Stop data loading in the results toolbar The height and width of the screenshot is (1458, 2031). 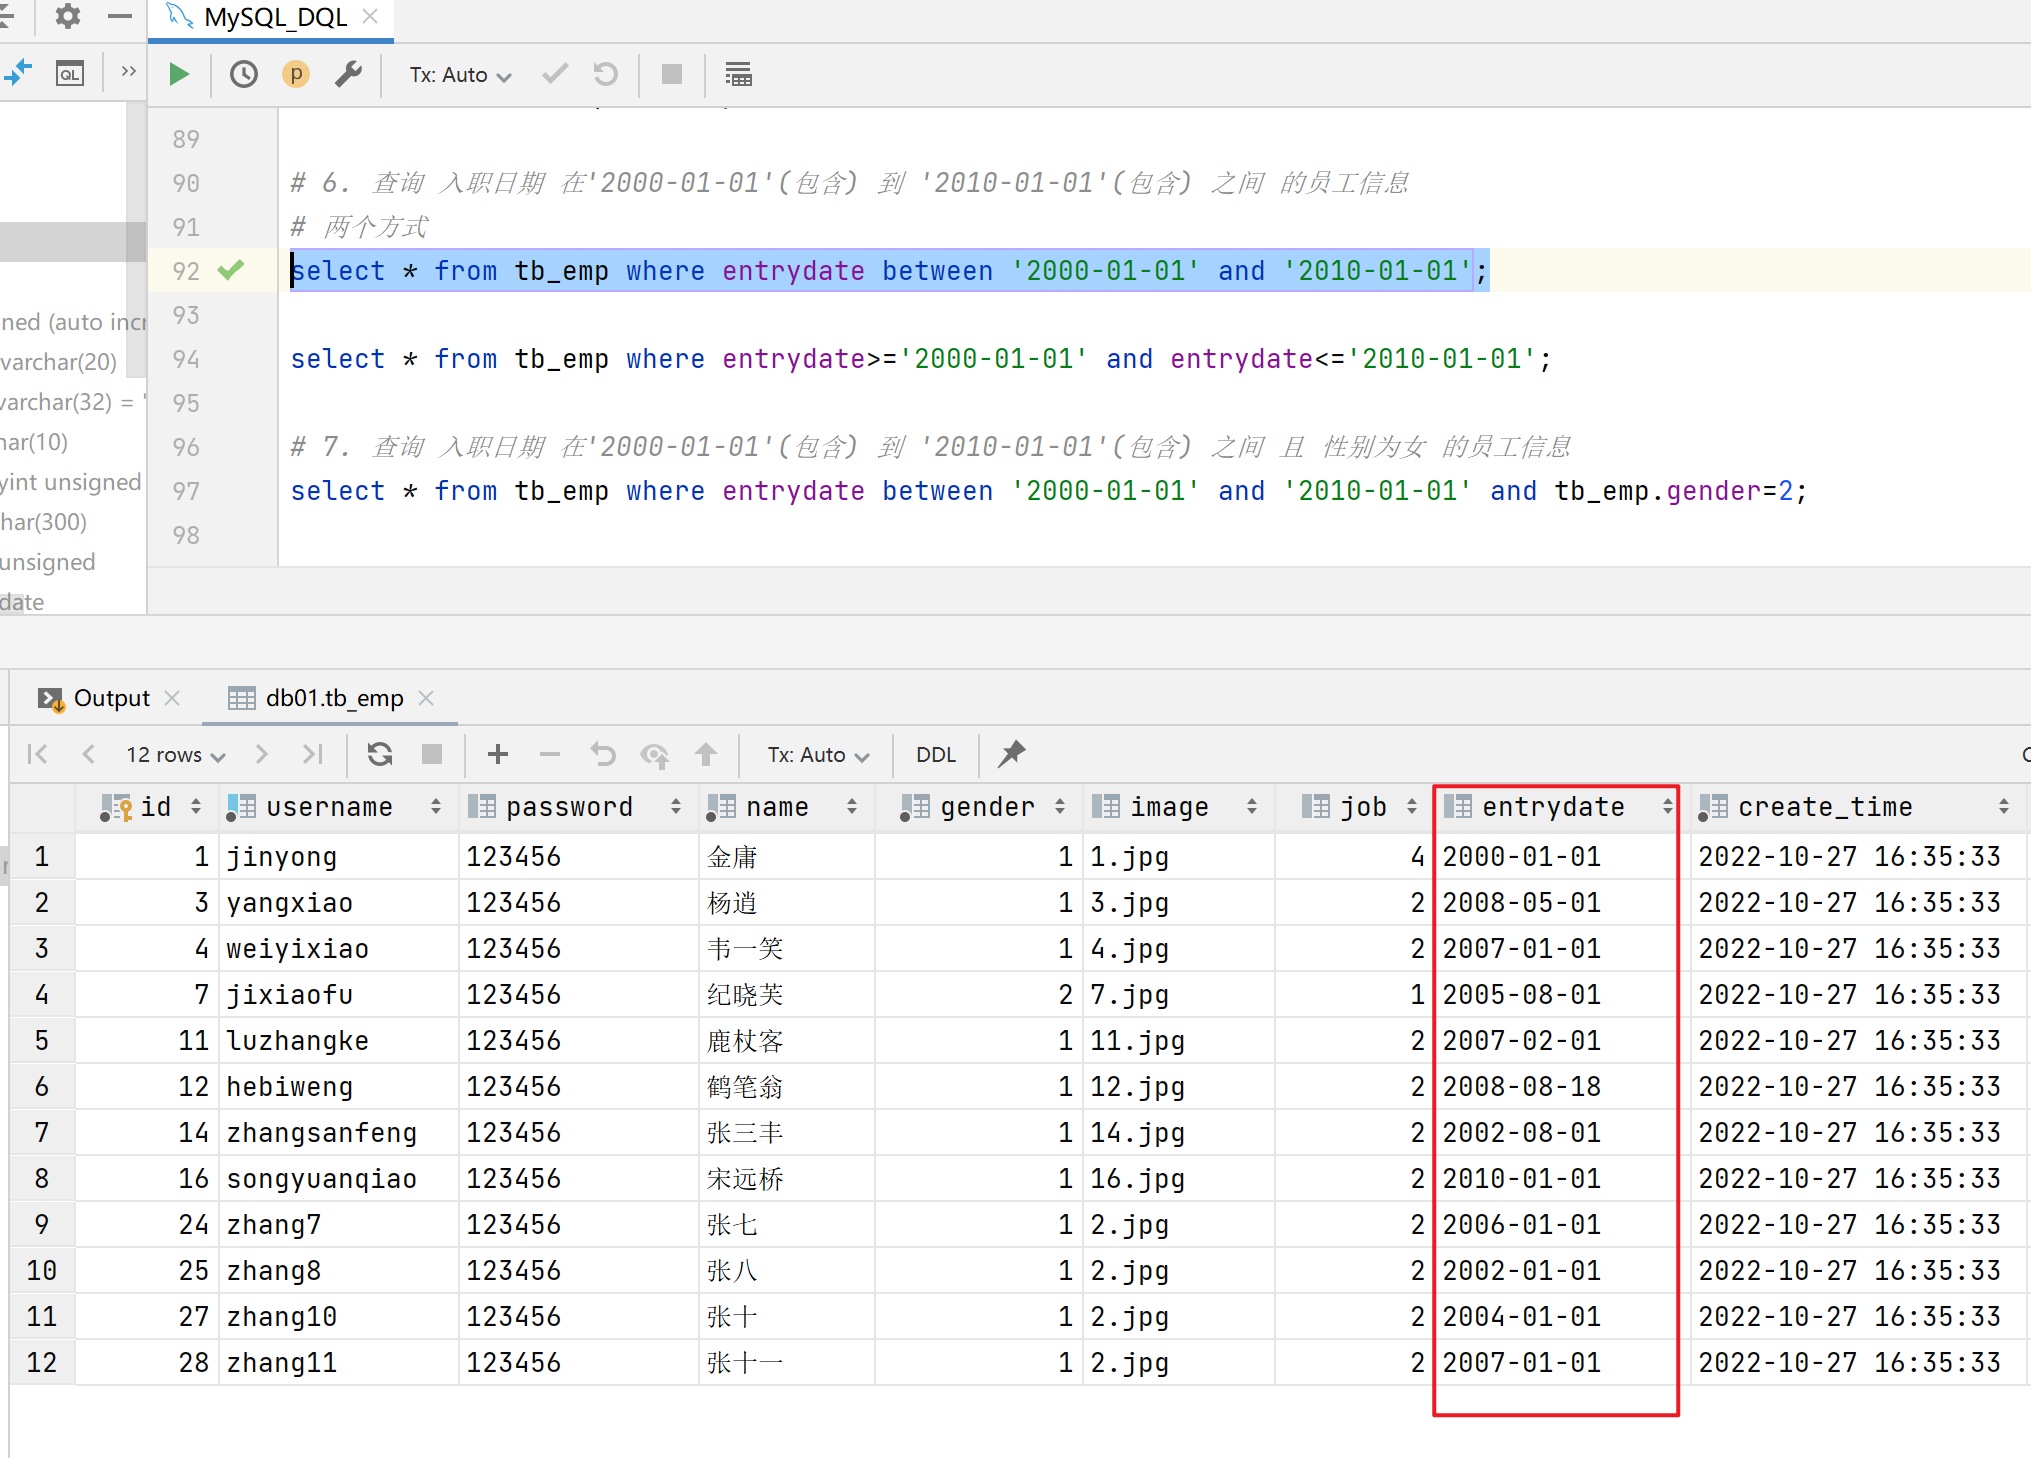pos(432,754)
